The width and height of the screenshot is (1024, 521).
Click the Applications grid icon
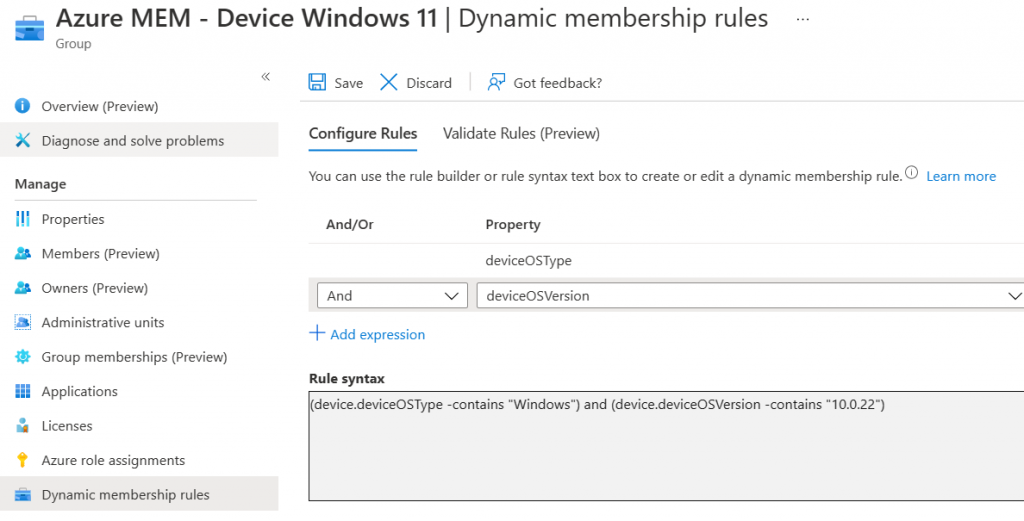[x=22, y=391]
